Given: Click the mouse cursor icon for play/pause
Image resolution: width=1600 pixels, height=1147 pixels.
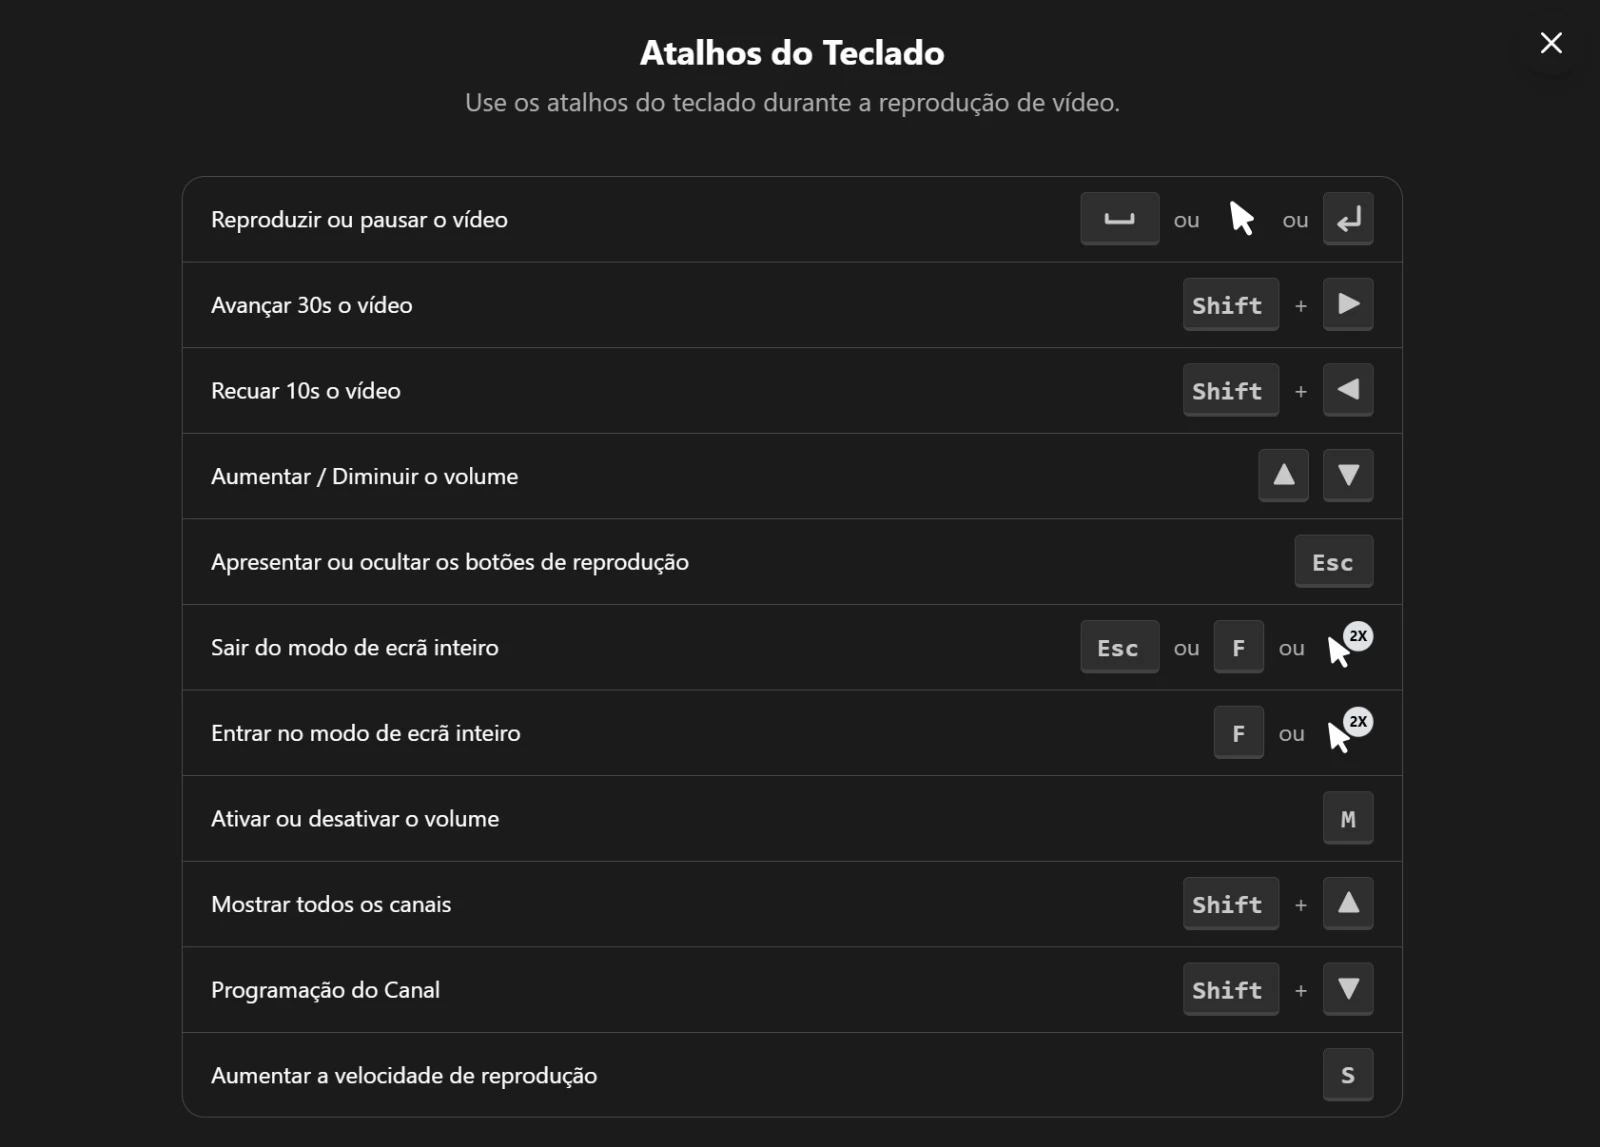Looking at the screenshot, I should click(1241, 218).
